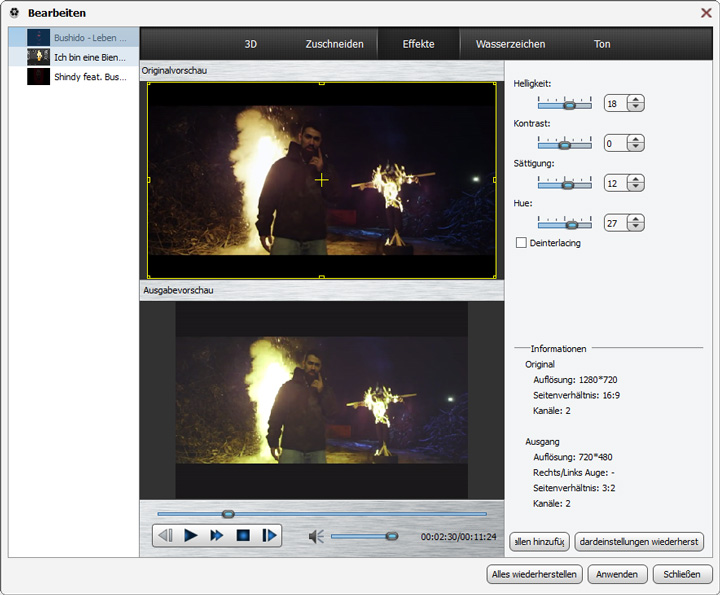Restore defaults with Standardeinstellungen wiederherstellen button
The width and height of the screenshot is (720, 595).
pos(638,542)
